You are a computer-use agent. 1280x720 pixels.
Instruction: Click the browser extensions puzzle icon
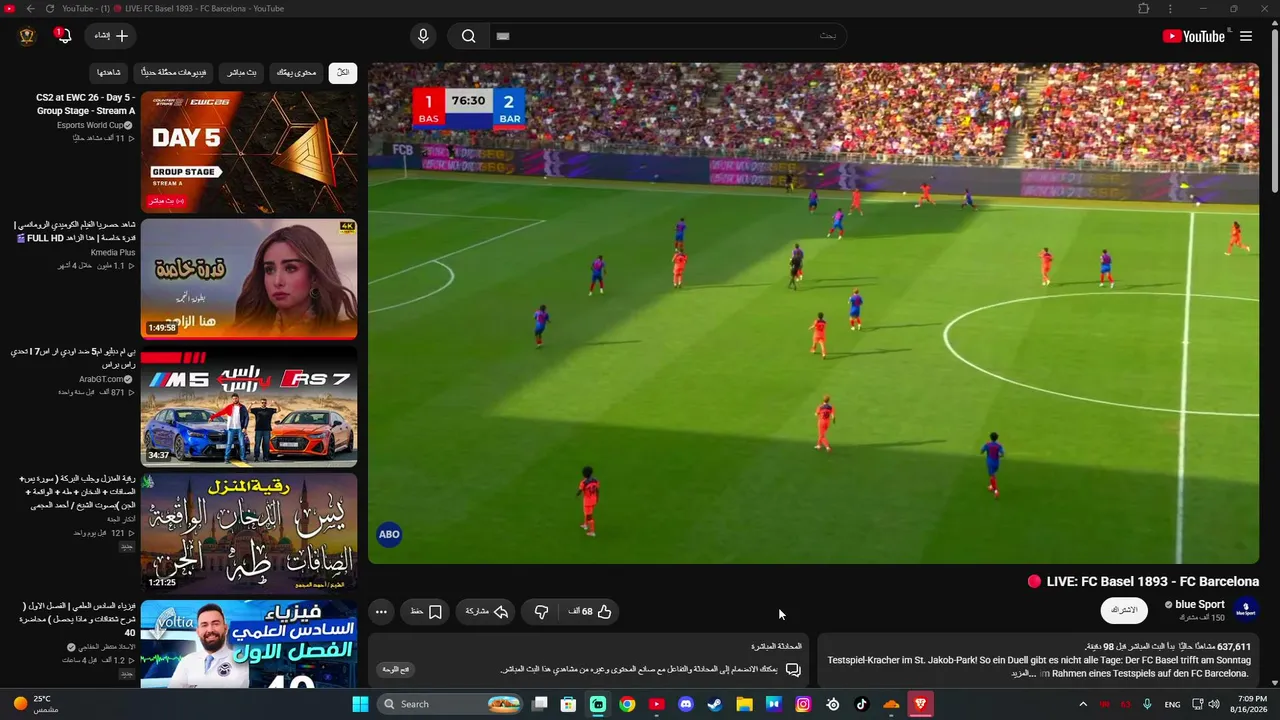point(1144,9)
